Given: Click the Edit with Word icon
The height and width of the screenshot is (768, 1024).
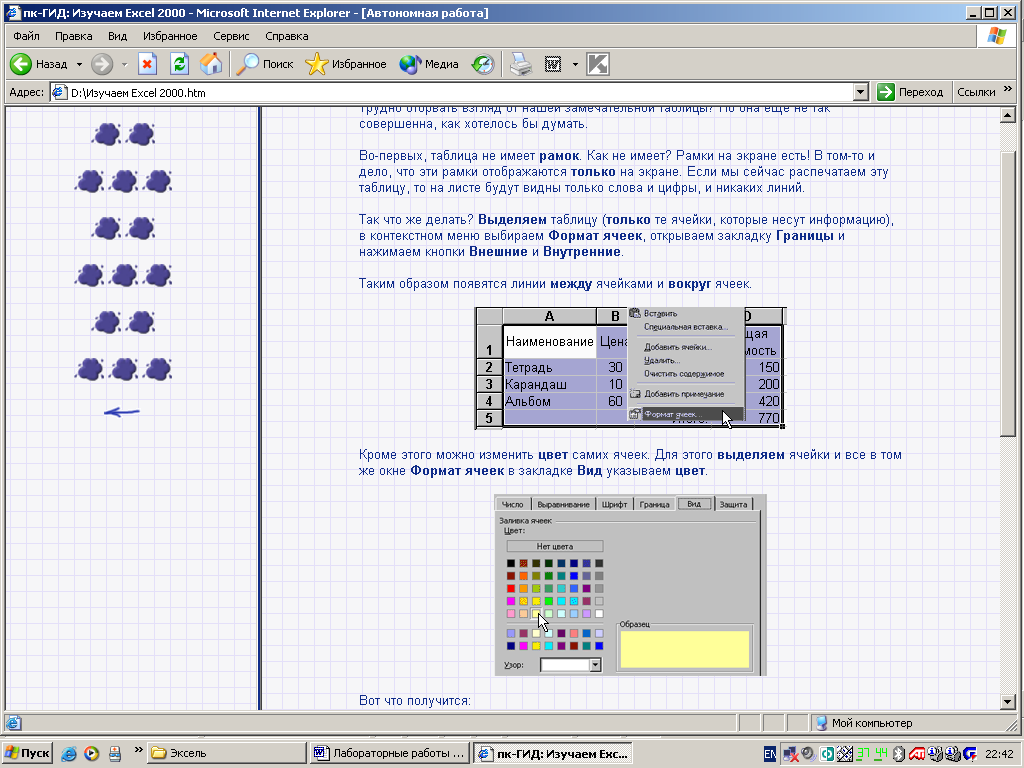Looking at the screenshot, I should pyautogui.click(x=552, y=64).
